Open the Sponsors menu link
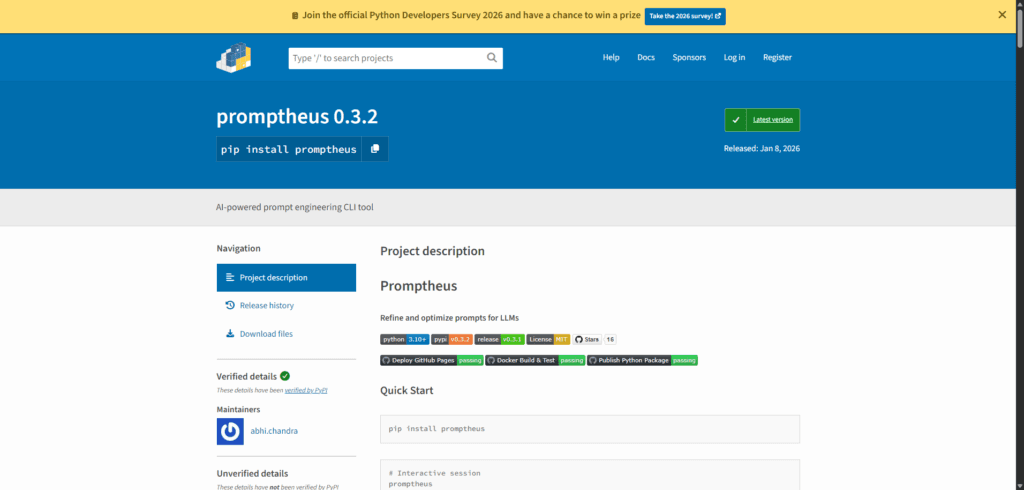Viewport: 1024px width, 490px height. click(x=689, y=57)
